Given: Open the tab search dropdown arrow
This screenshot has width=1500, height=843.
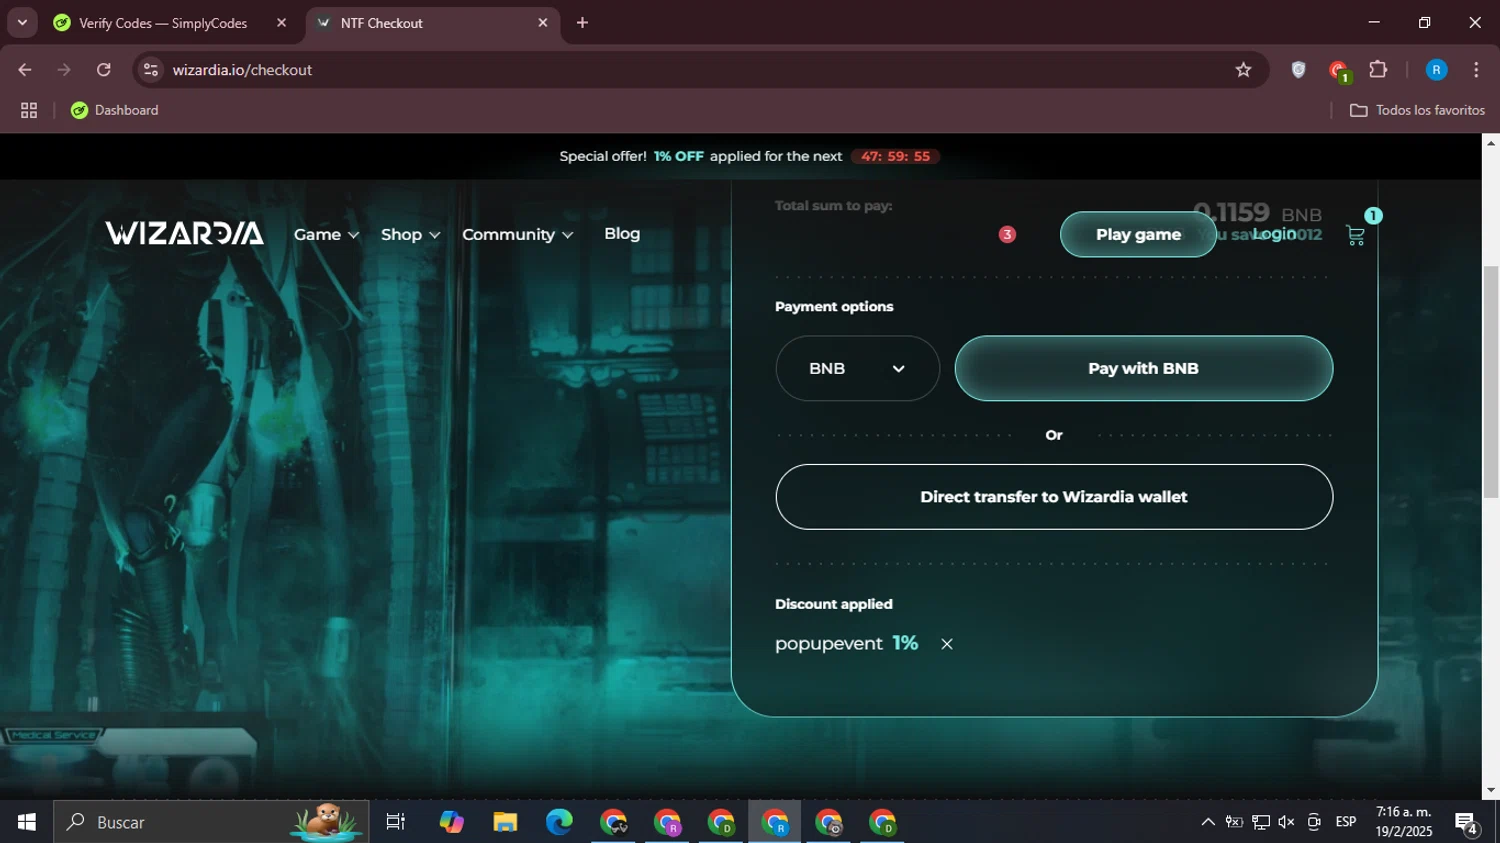Looking at the screenshot, I should pos(22,23).
